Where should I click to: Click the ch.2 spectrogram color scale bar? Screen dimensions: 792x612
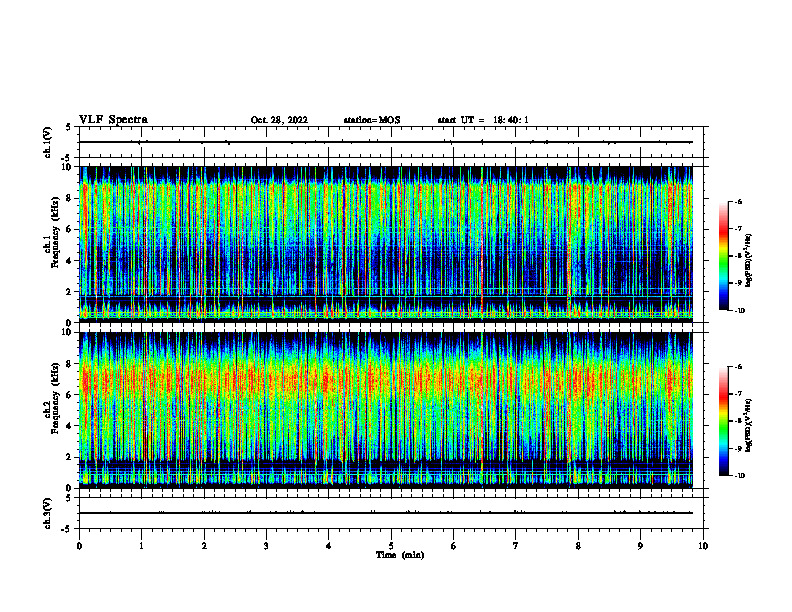pyautogui.click(x=723, y=421)
